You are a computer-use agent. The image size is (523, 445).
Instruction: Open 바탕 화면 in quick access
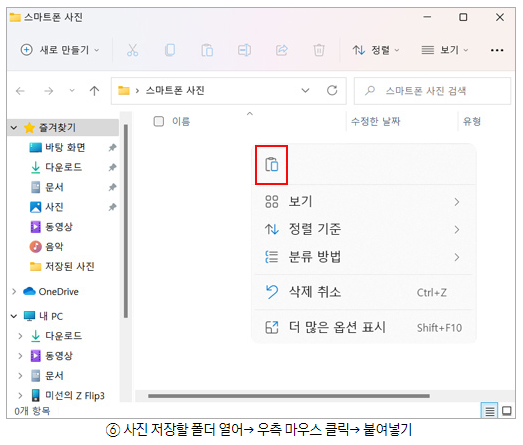(65, 147)
